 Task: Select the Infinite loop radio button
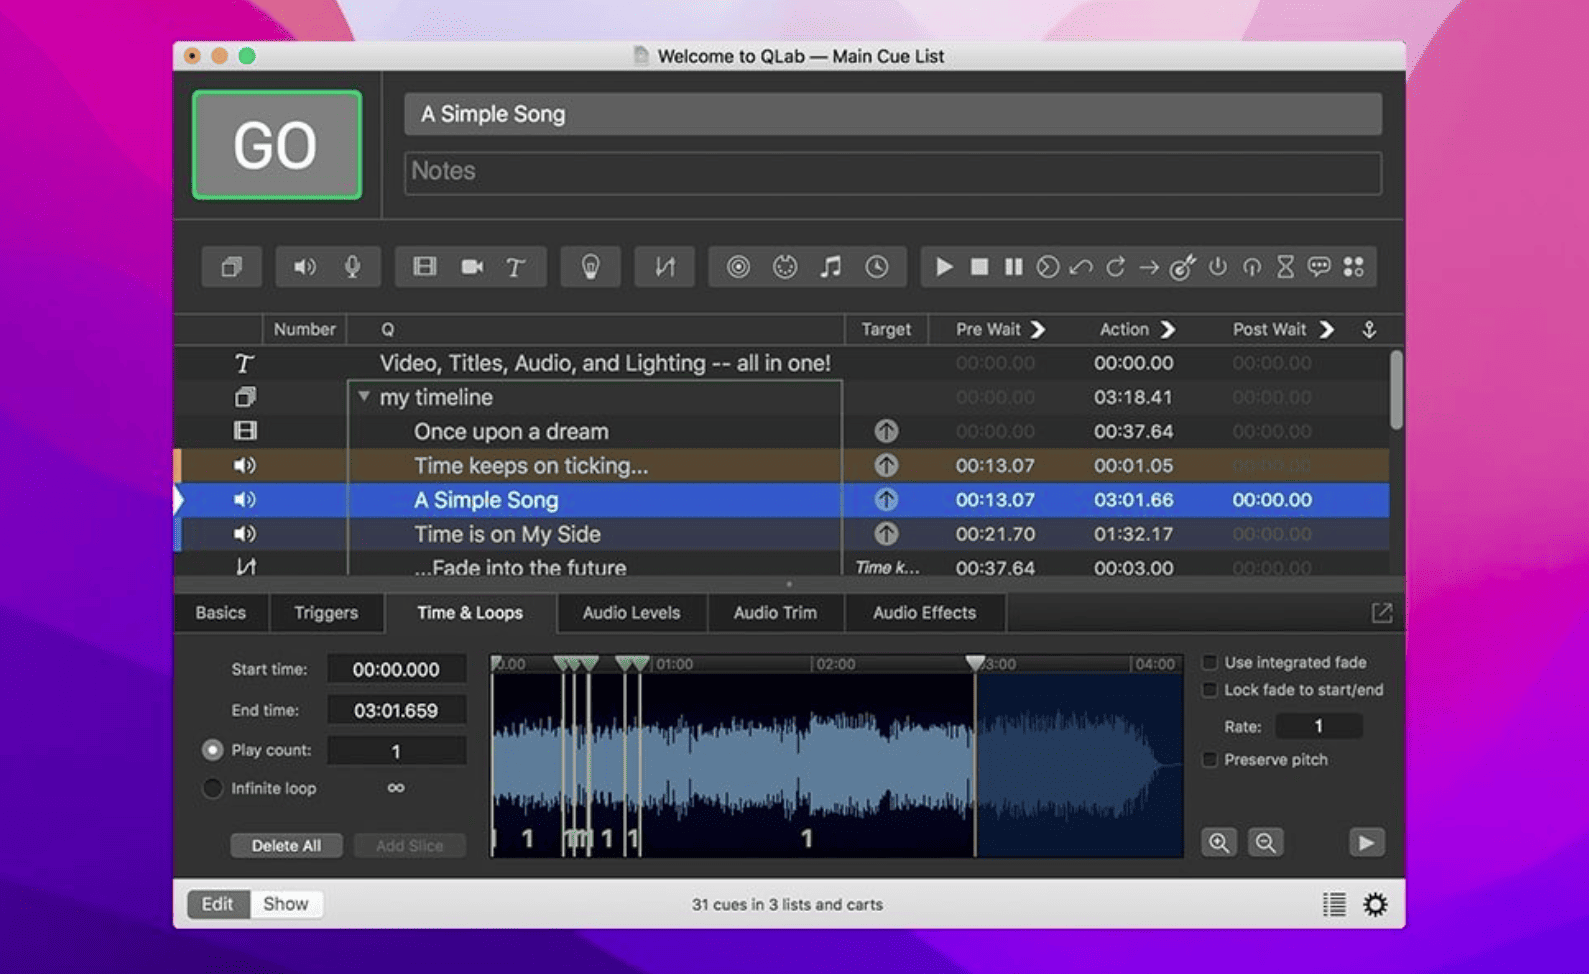212,788
